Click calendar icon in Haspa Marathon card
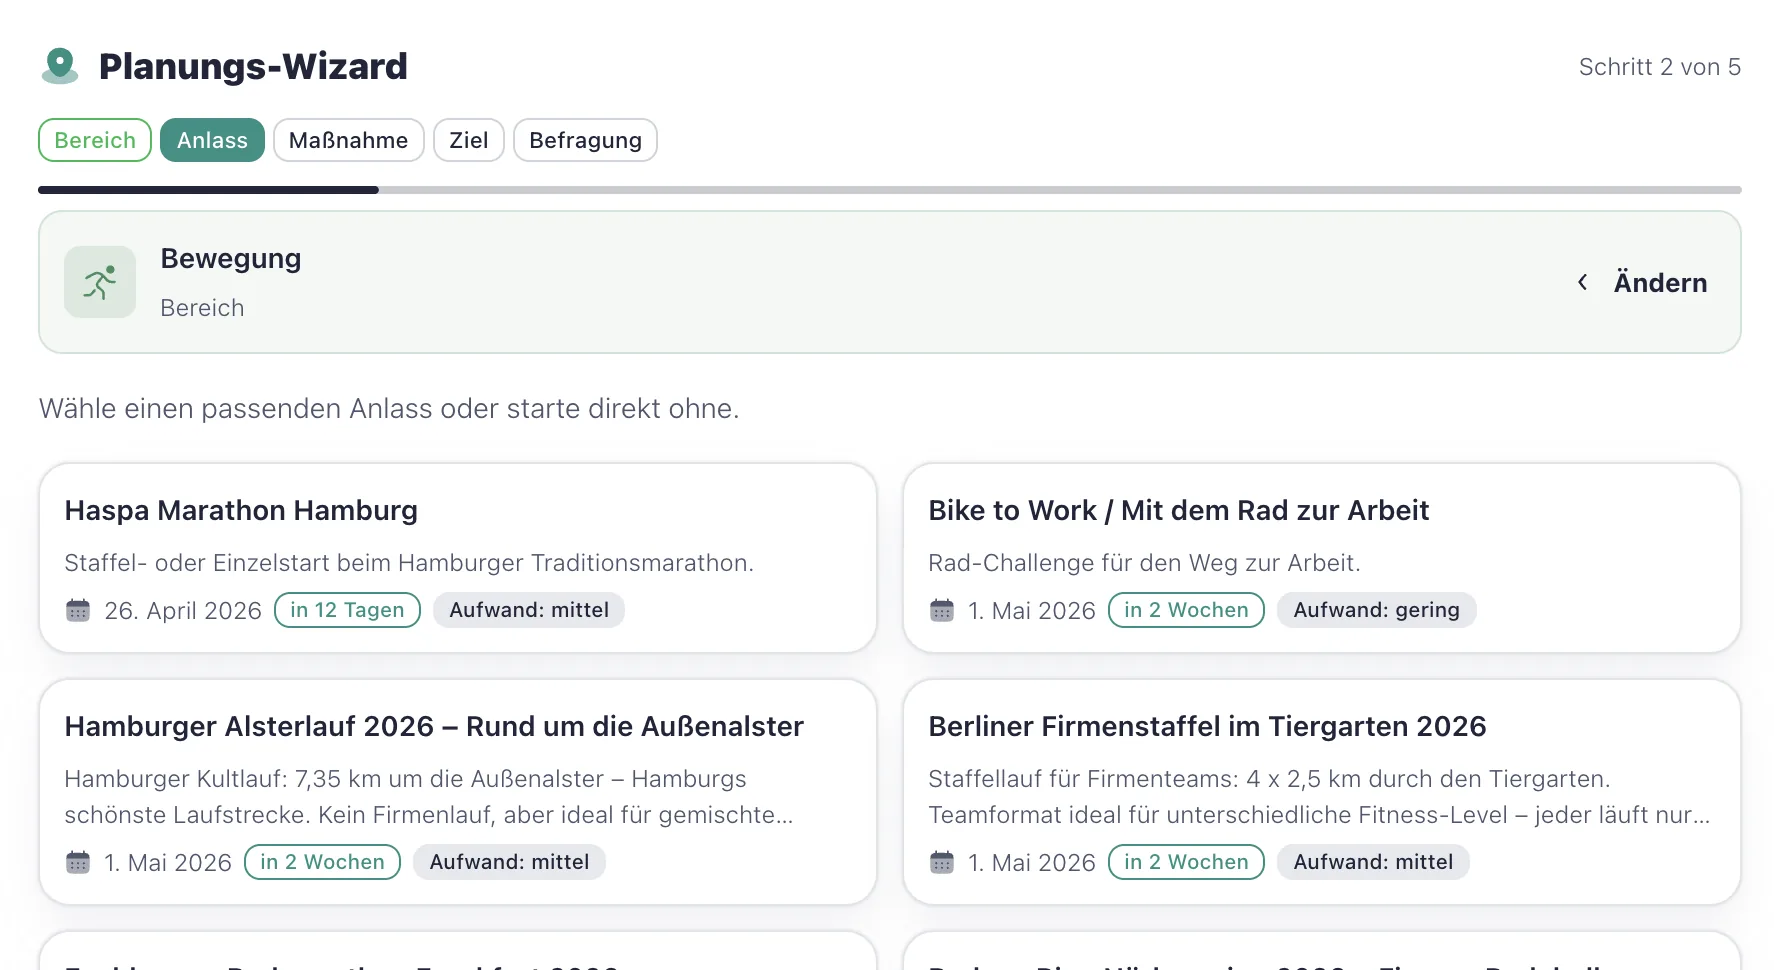1774x970 pixels. tap(78, 610)
